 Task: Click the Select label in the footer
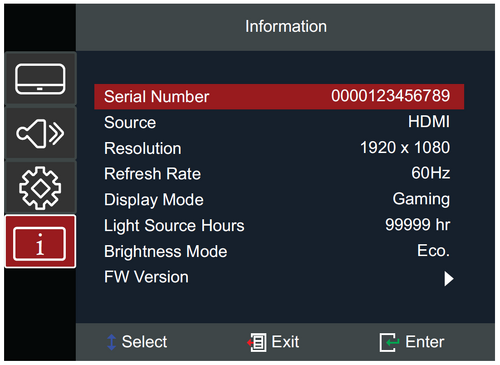[144, 342]
